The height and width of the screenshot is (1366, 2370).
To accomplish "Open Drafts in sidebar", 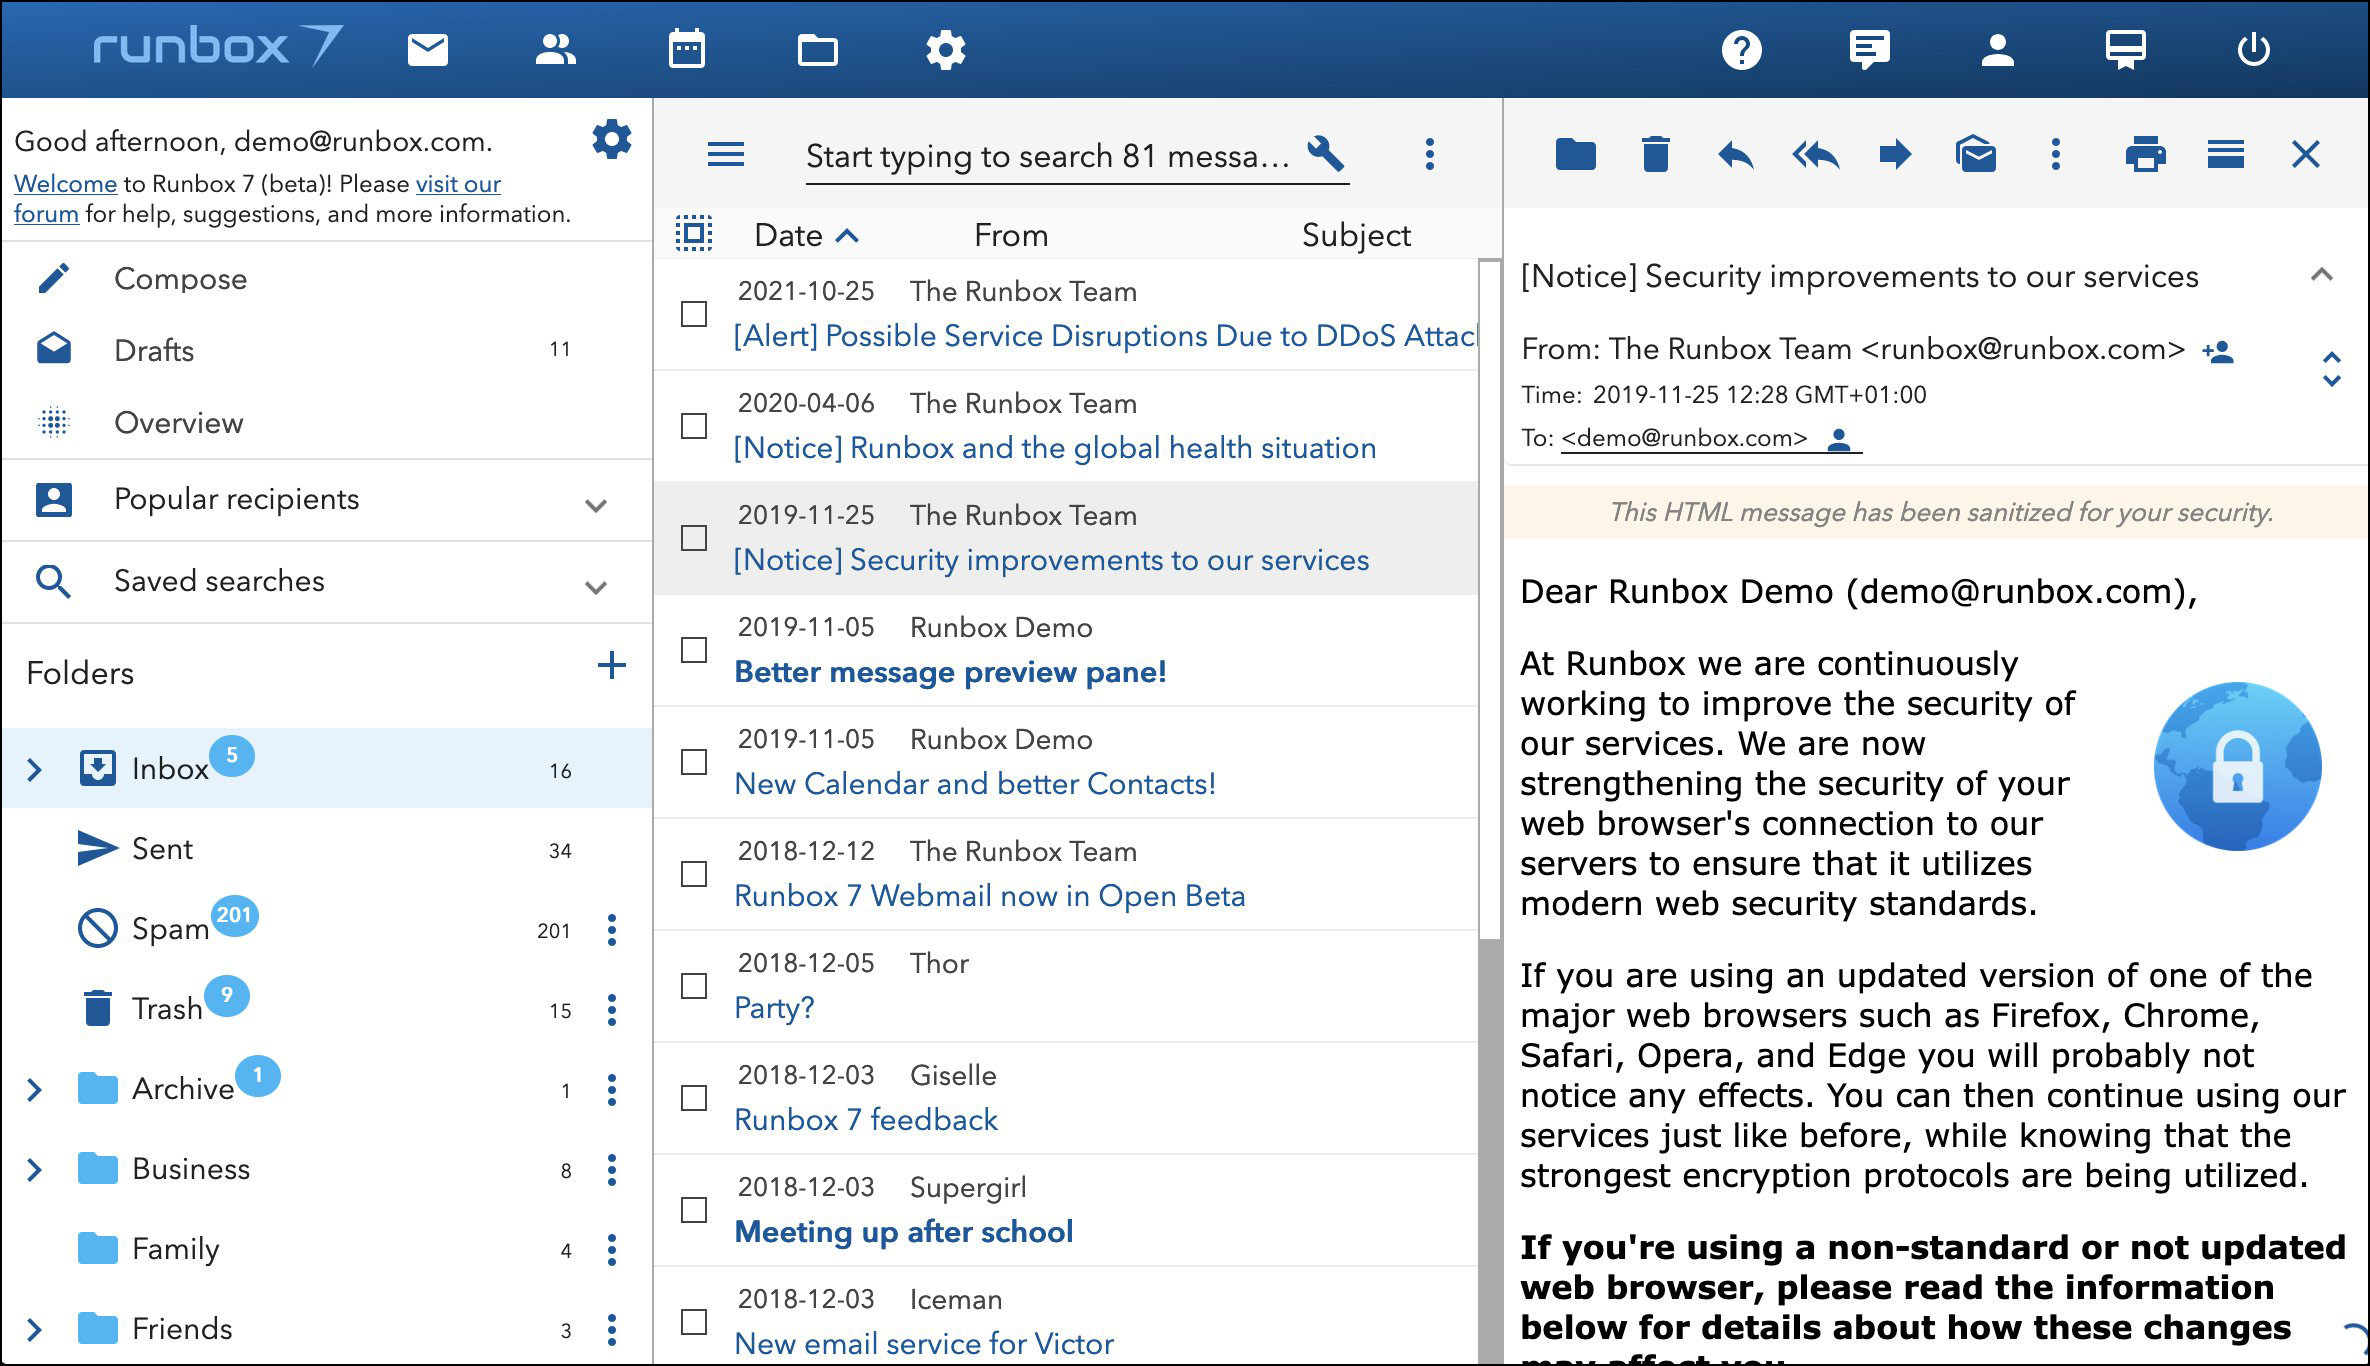I will coord(154,350).
